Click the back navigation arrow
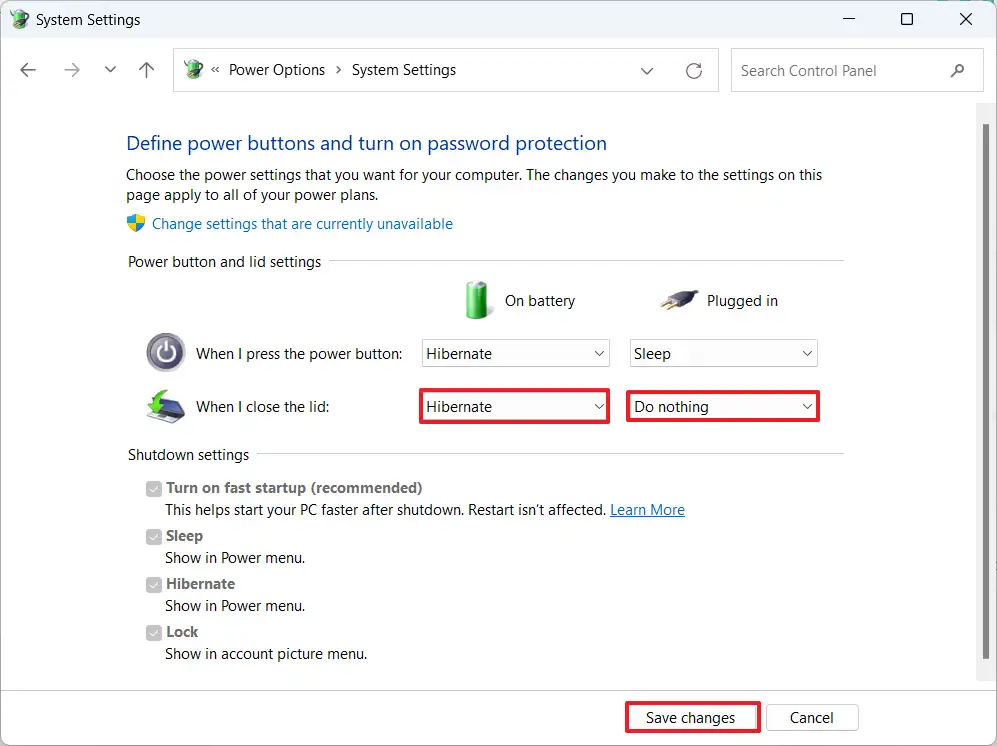 tap(28, 70)
